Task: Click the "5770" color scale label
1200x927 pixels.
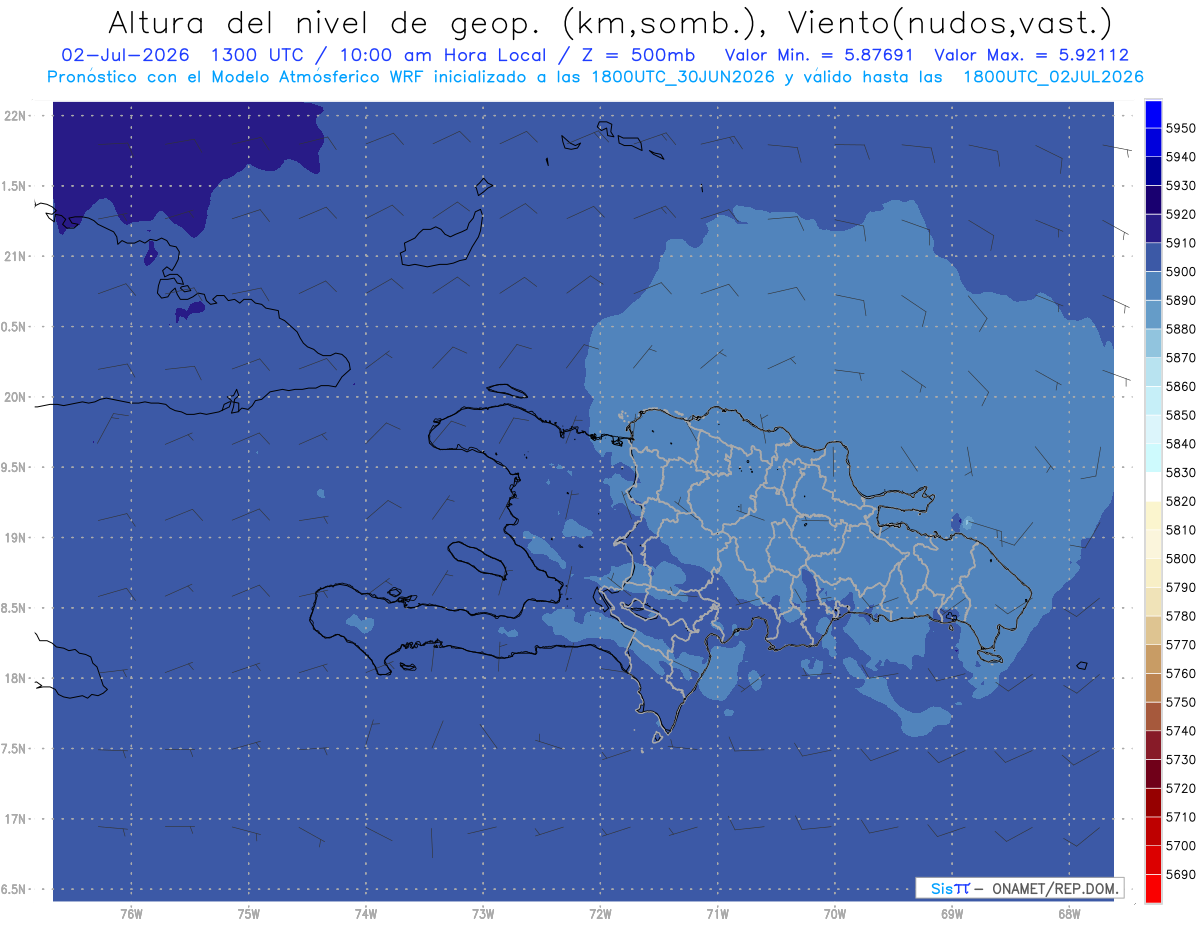Action: tap(1180, 645)
